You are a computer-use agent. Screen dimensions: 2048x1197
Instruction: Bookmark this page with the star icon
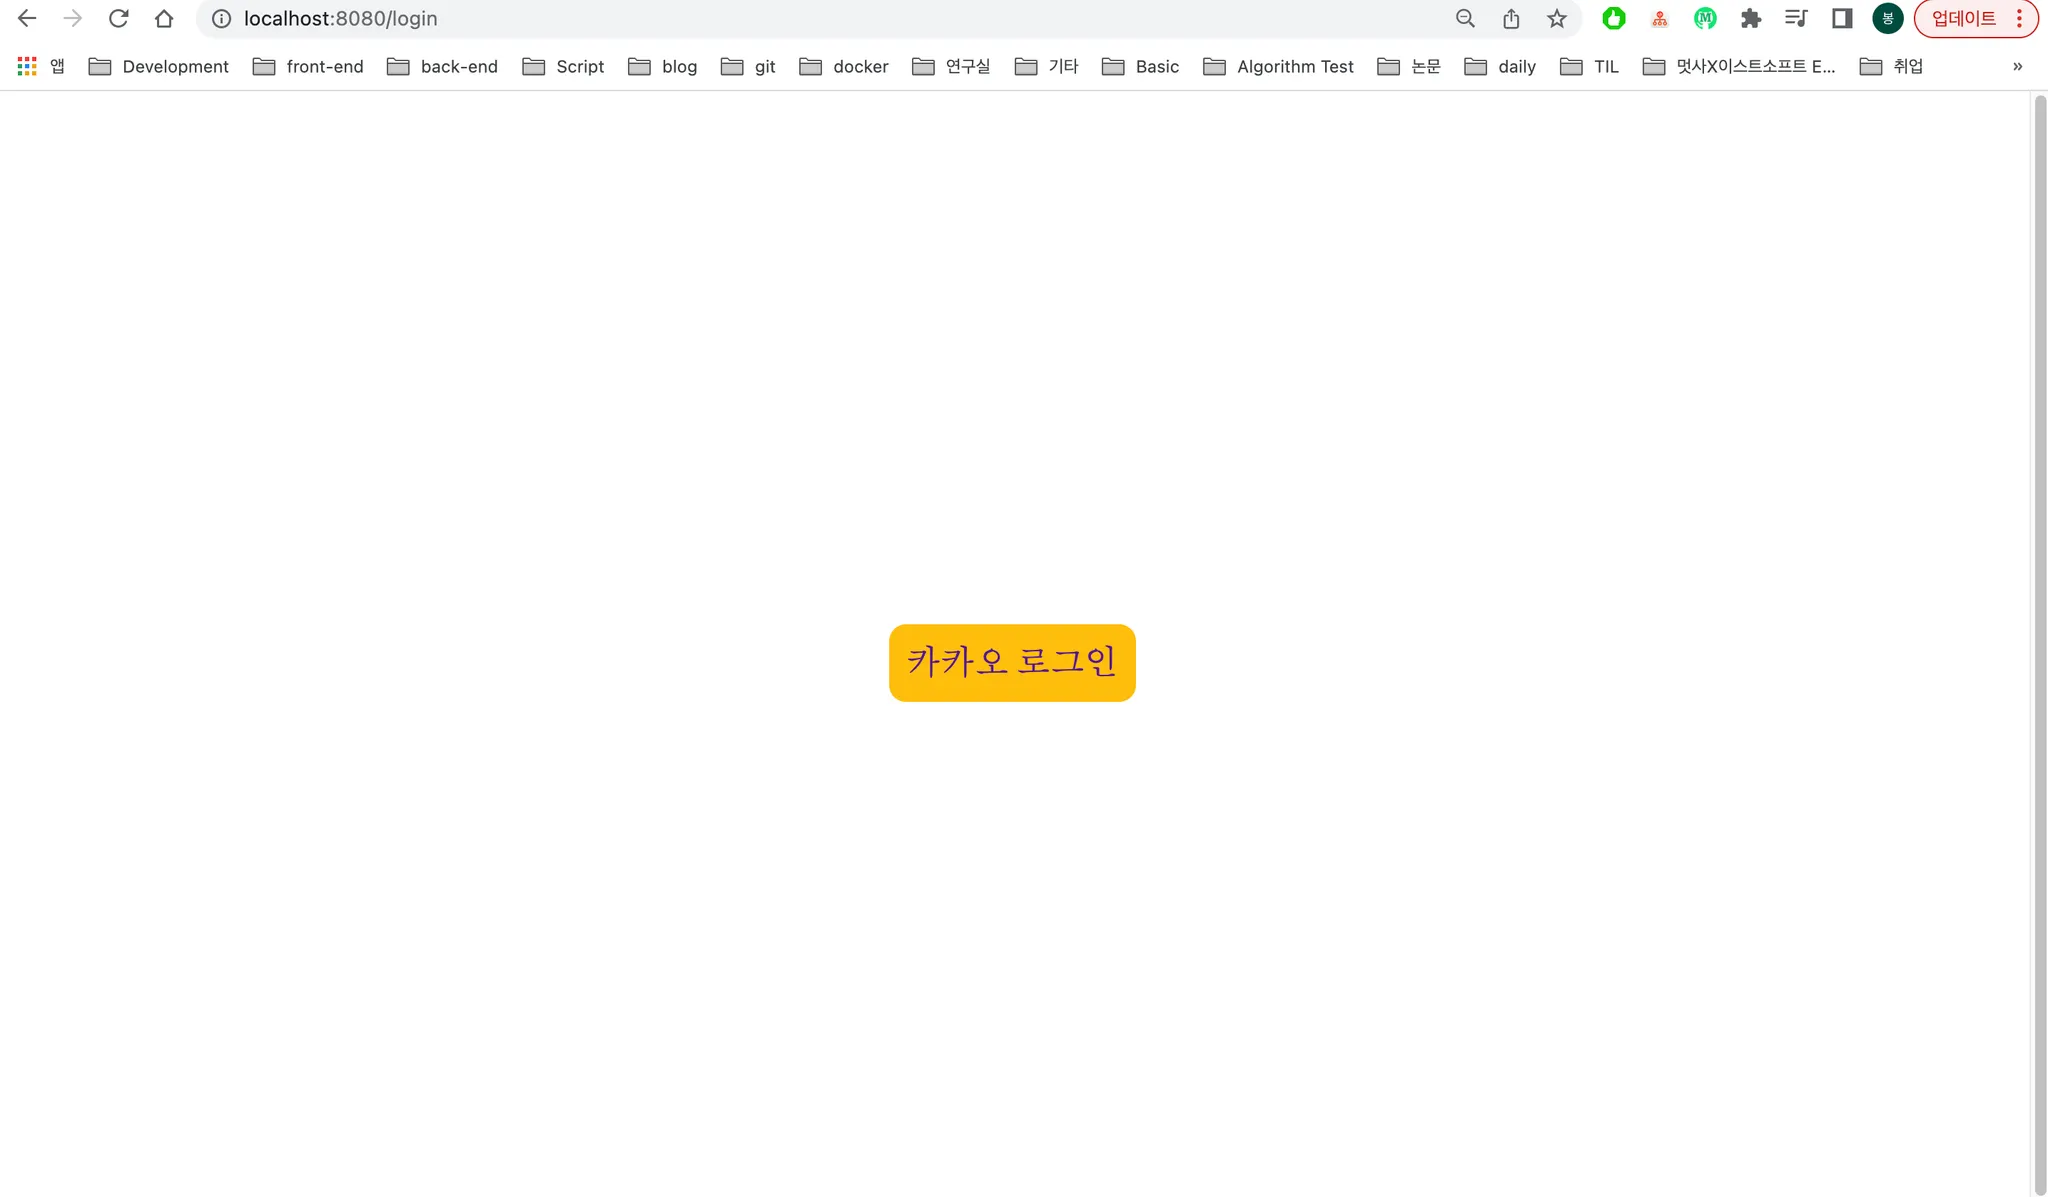[1557, 19]
